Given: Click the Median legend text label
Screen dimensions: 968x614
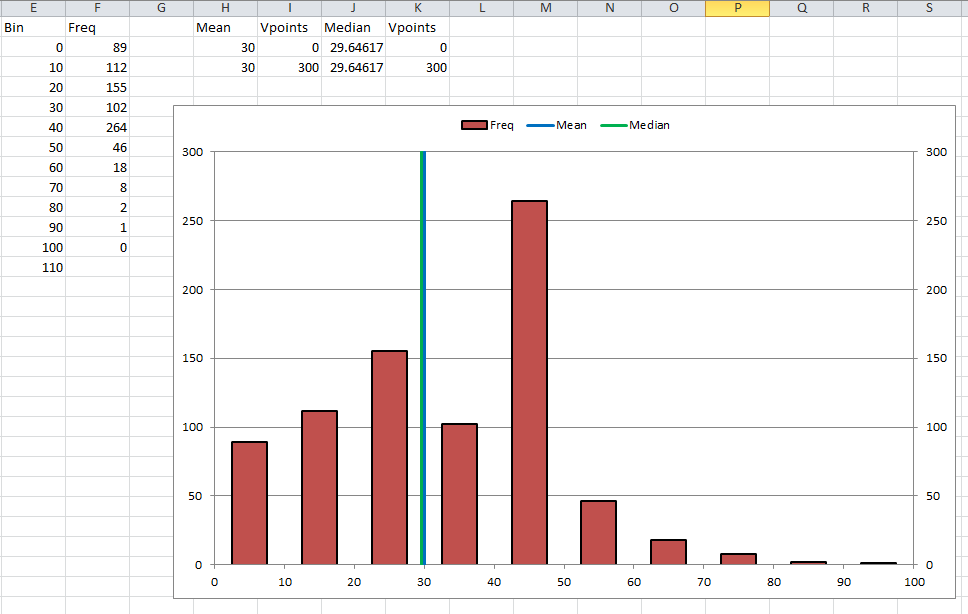Looking at the screenshot, I should coord(650,125).
